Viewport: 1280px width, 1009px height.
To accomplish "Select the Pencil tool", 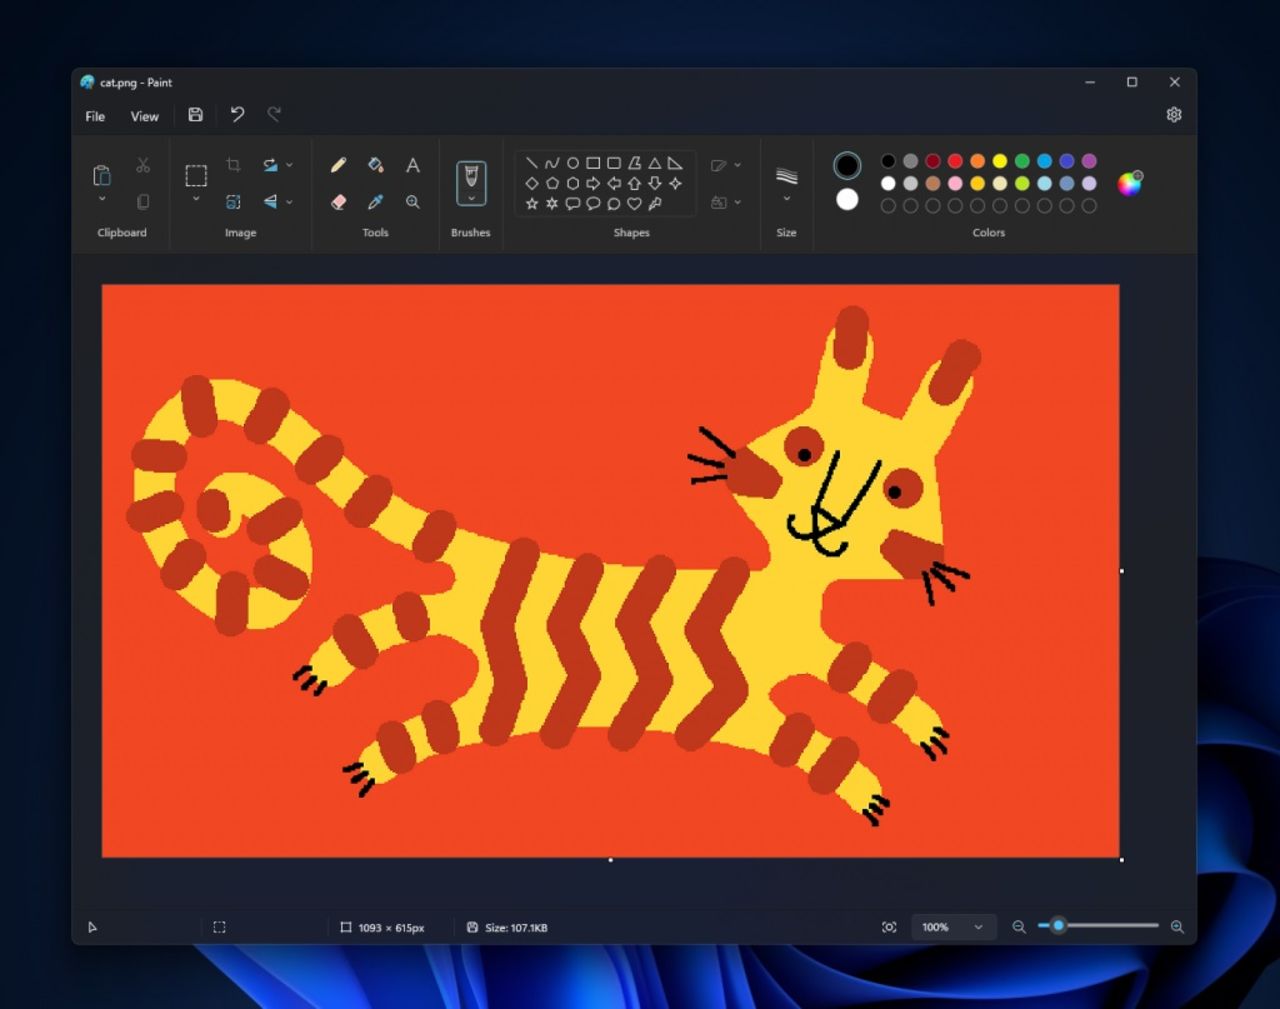I will pos(338,165).
